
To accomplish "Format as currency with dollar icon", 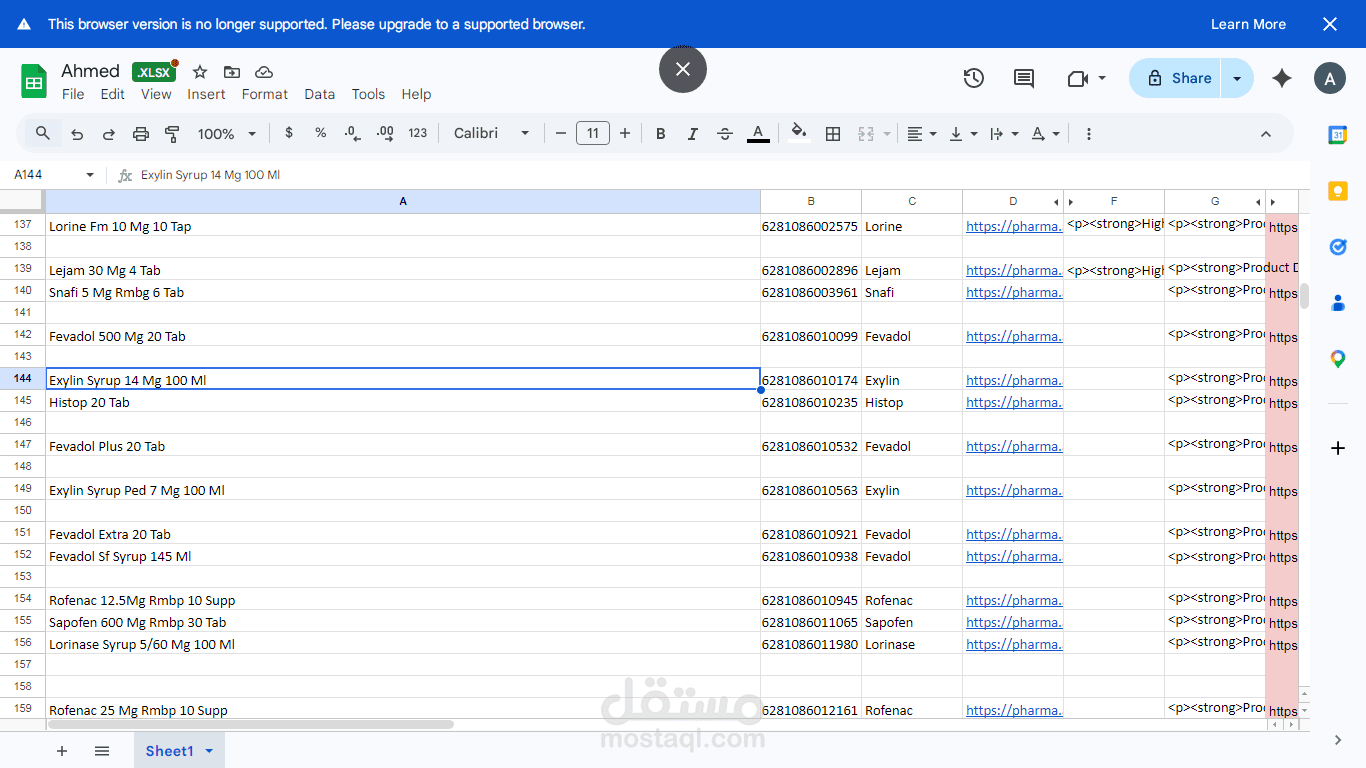I will pyautogui.click(x=289, y=133).
